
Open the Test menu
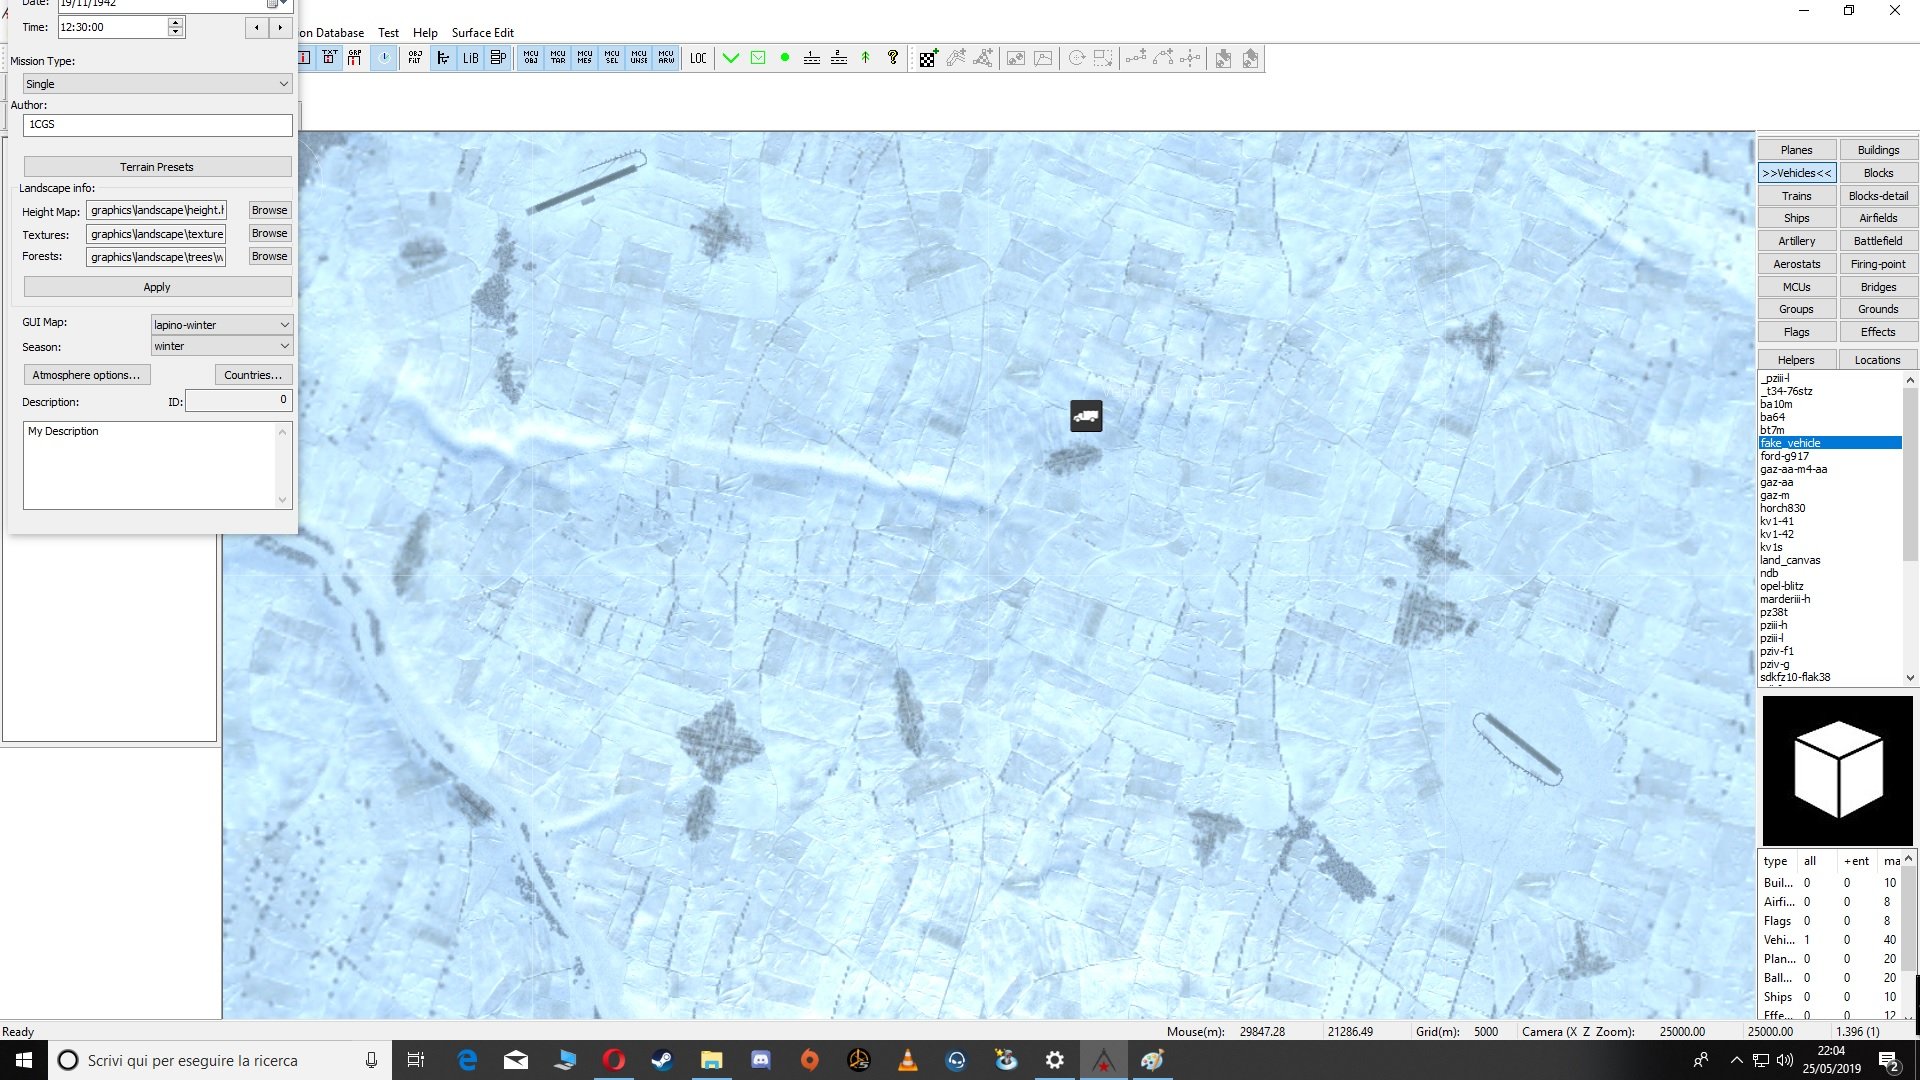click(x=388, y=32)
